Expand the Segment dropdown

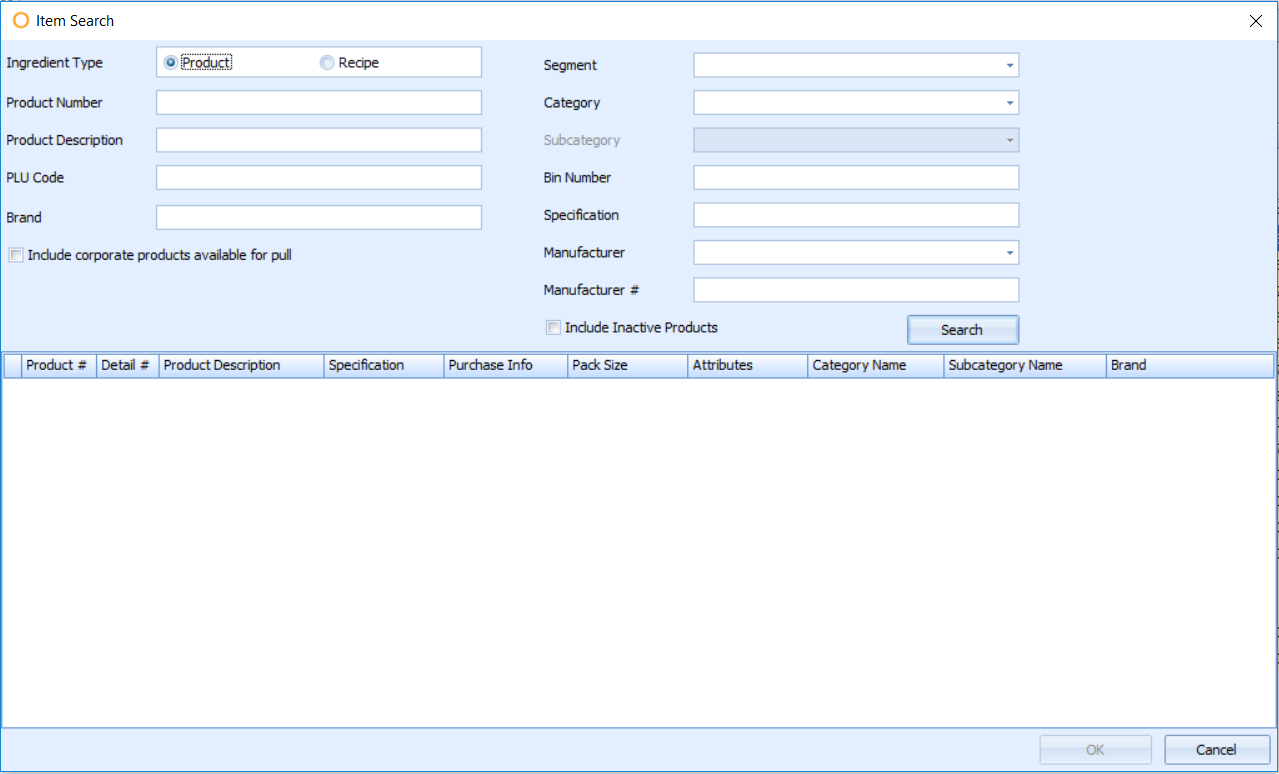coord(1009,66)
